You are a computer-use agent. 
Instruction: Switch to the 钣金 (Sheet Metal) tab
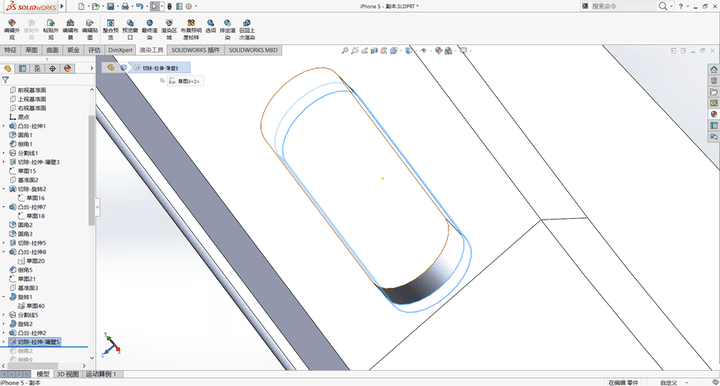(x=73, y=50)
